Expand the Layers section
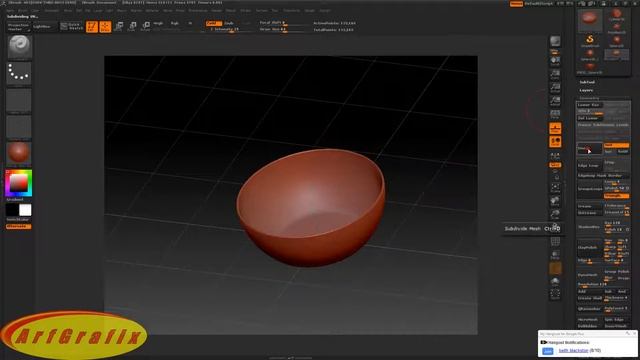The width and height of the screenshot is (640, 360). pos(586,90)
